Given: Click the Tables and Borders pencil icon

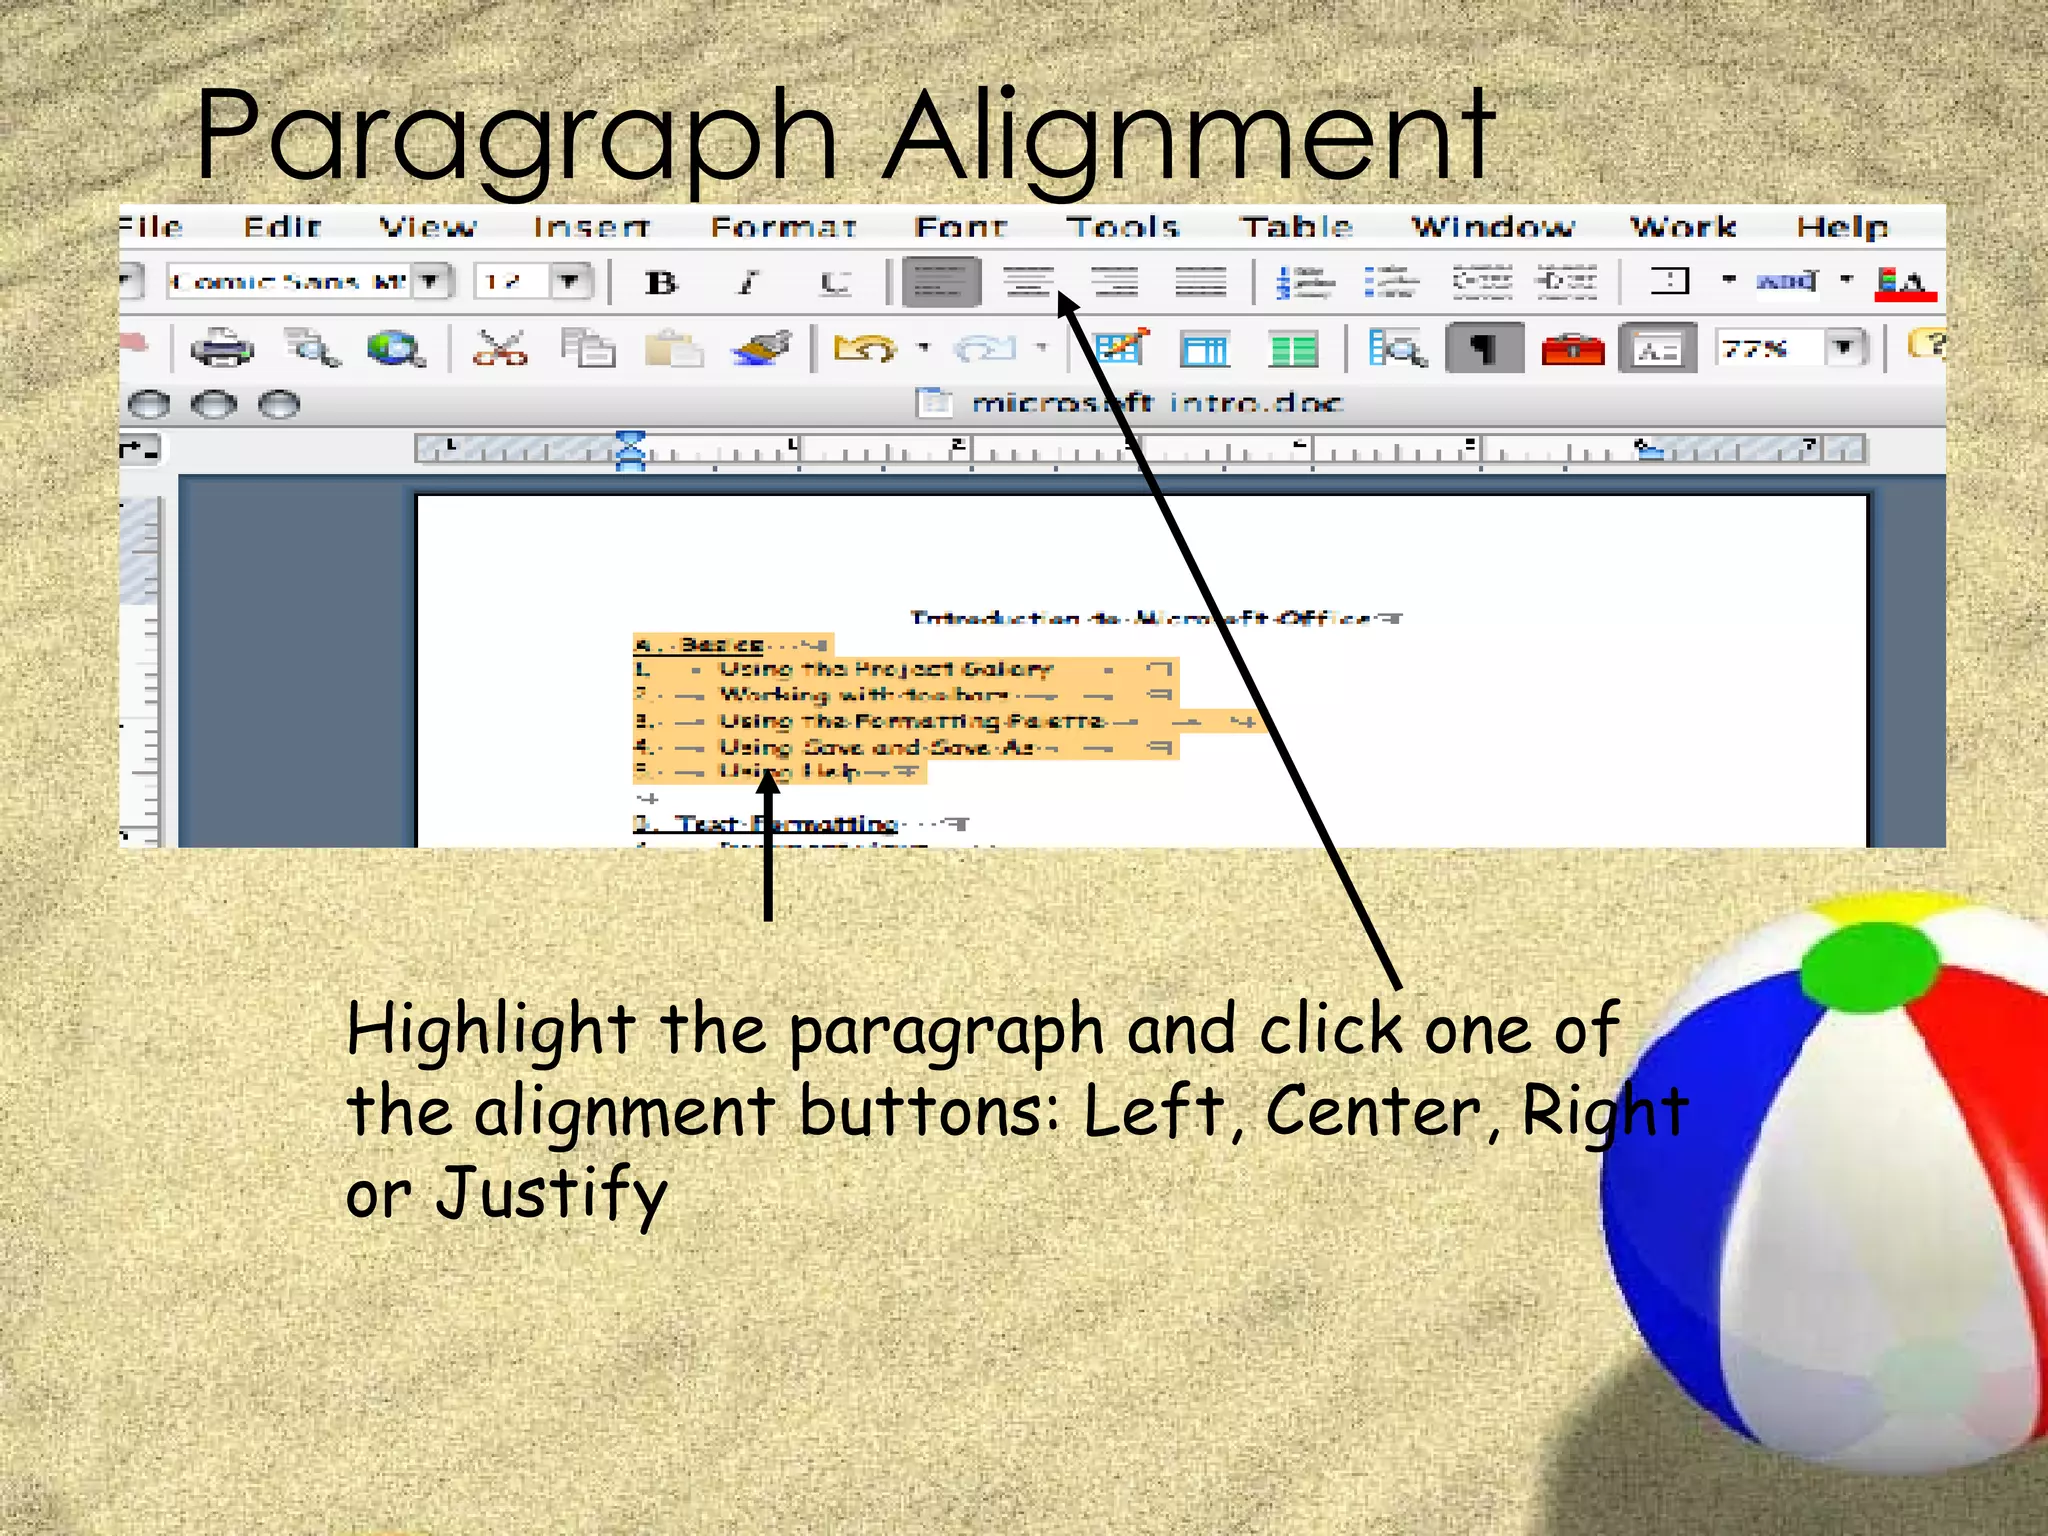Looking at the screenshot, I should click(x=1120, y=349).
